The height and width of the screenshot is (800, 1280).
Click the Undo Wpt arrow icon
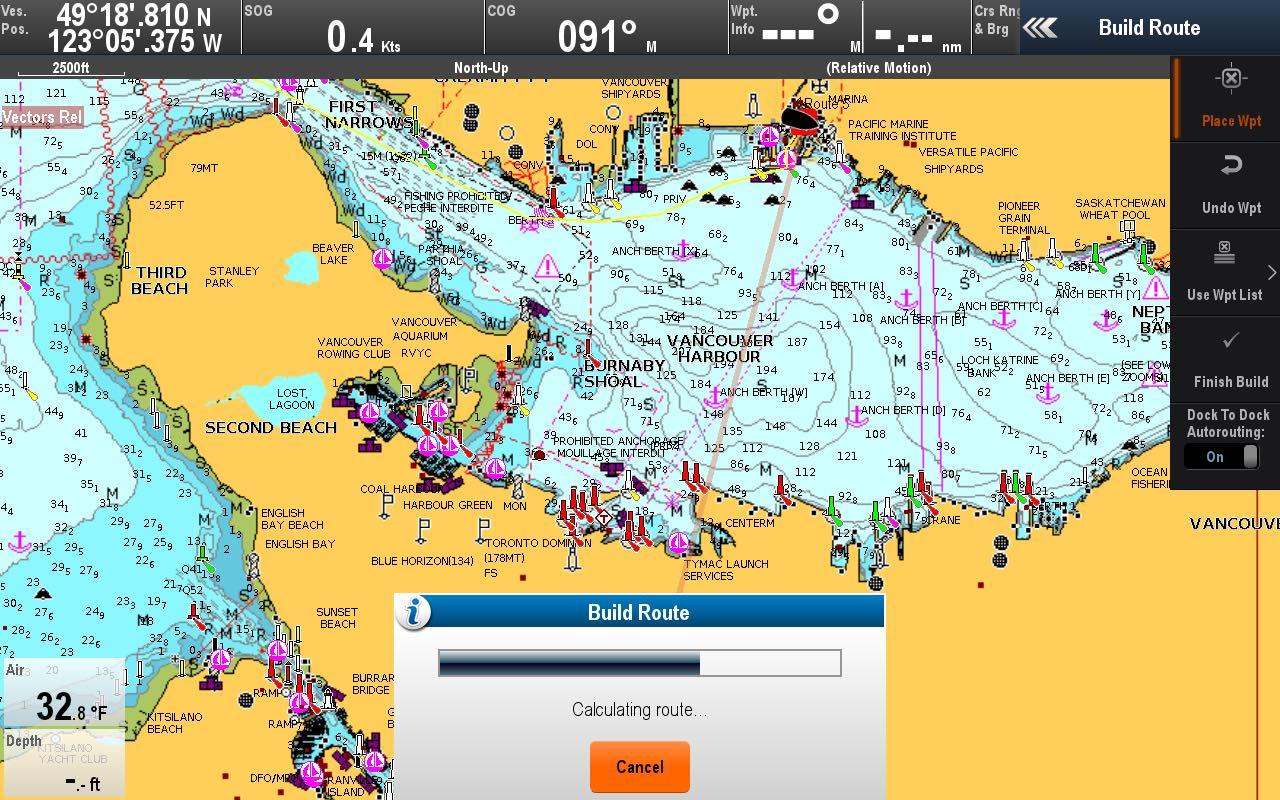[x=1231, y=165]
